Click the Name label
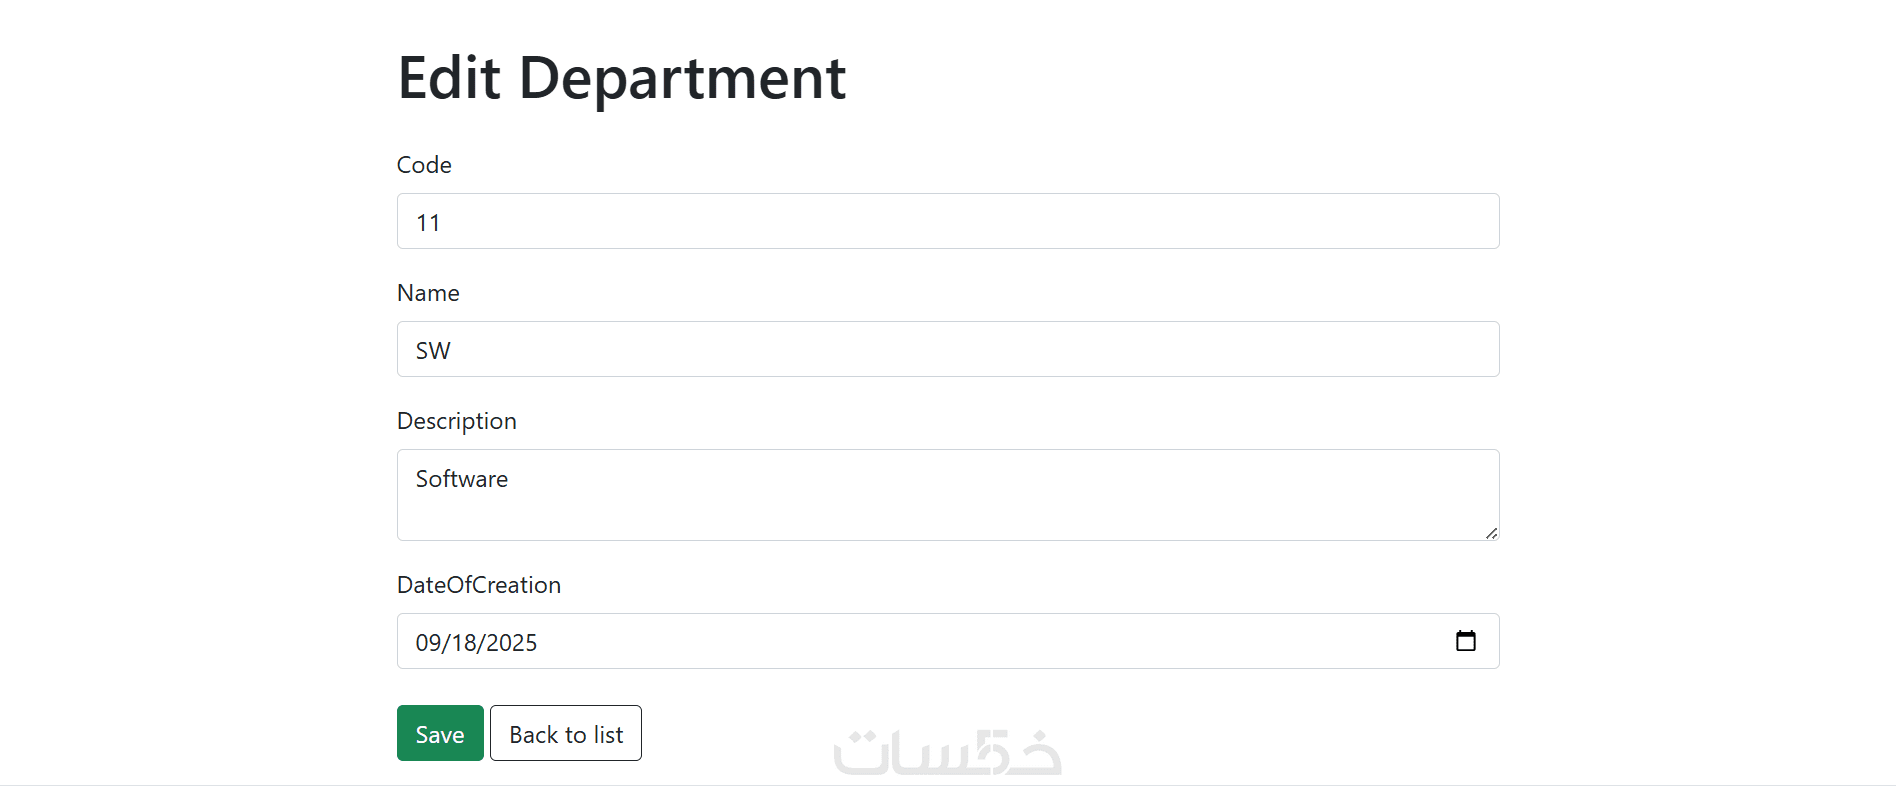The width and height of the screenshot is (1896, 792). tap(428, 293)
